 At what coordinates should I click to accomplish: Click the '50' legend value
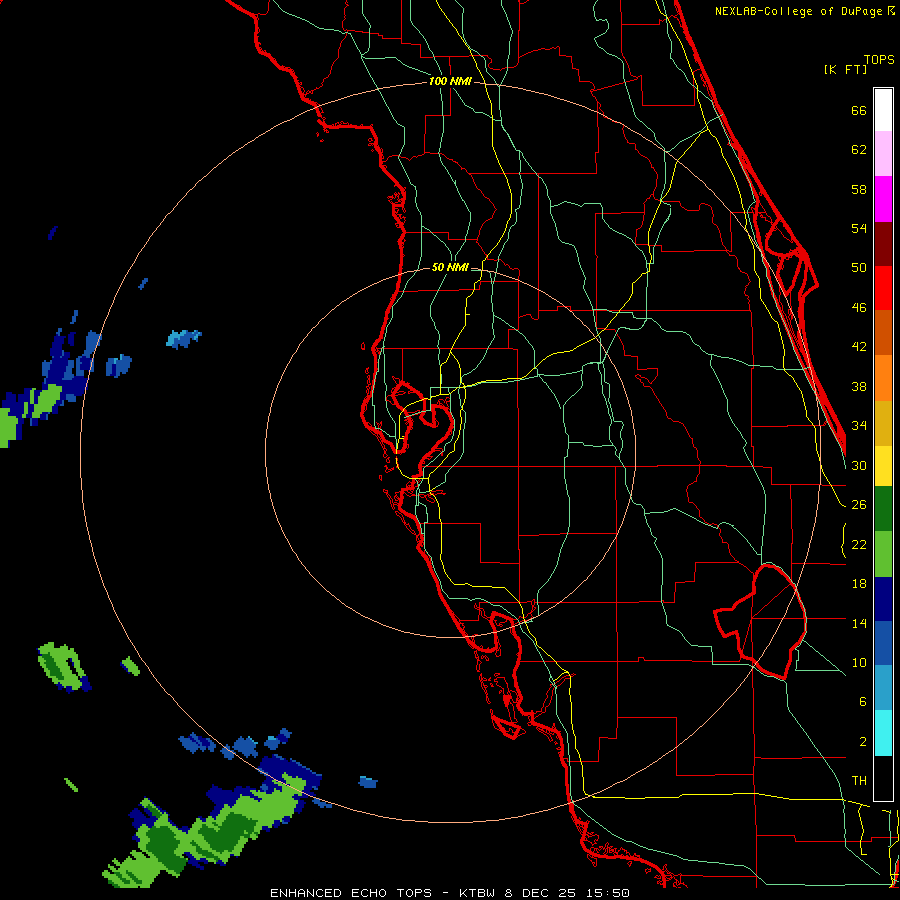[x=859, y=268]
